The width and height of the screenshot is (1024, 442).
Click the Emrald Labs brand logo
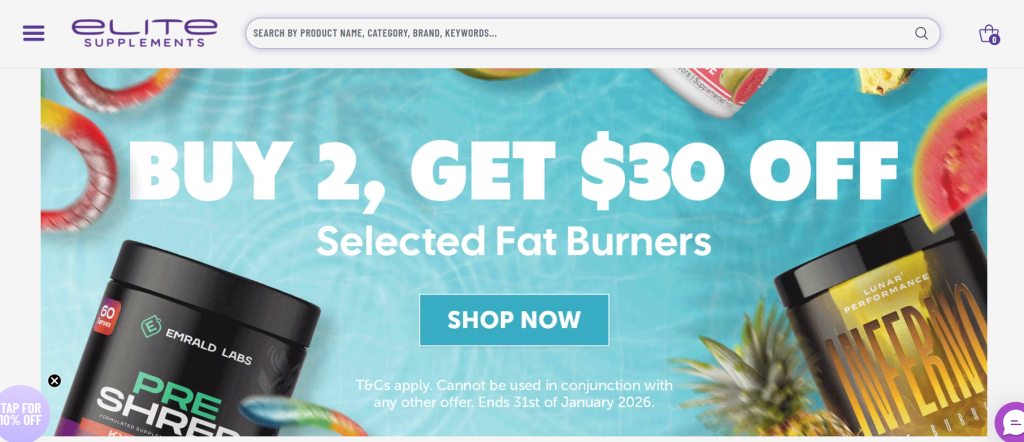(x=197, y=340)
